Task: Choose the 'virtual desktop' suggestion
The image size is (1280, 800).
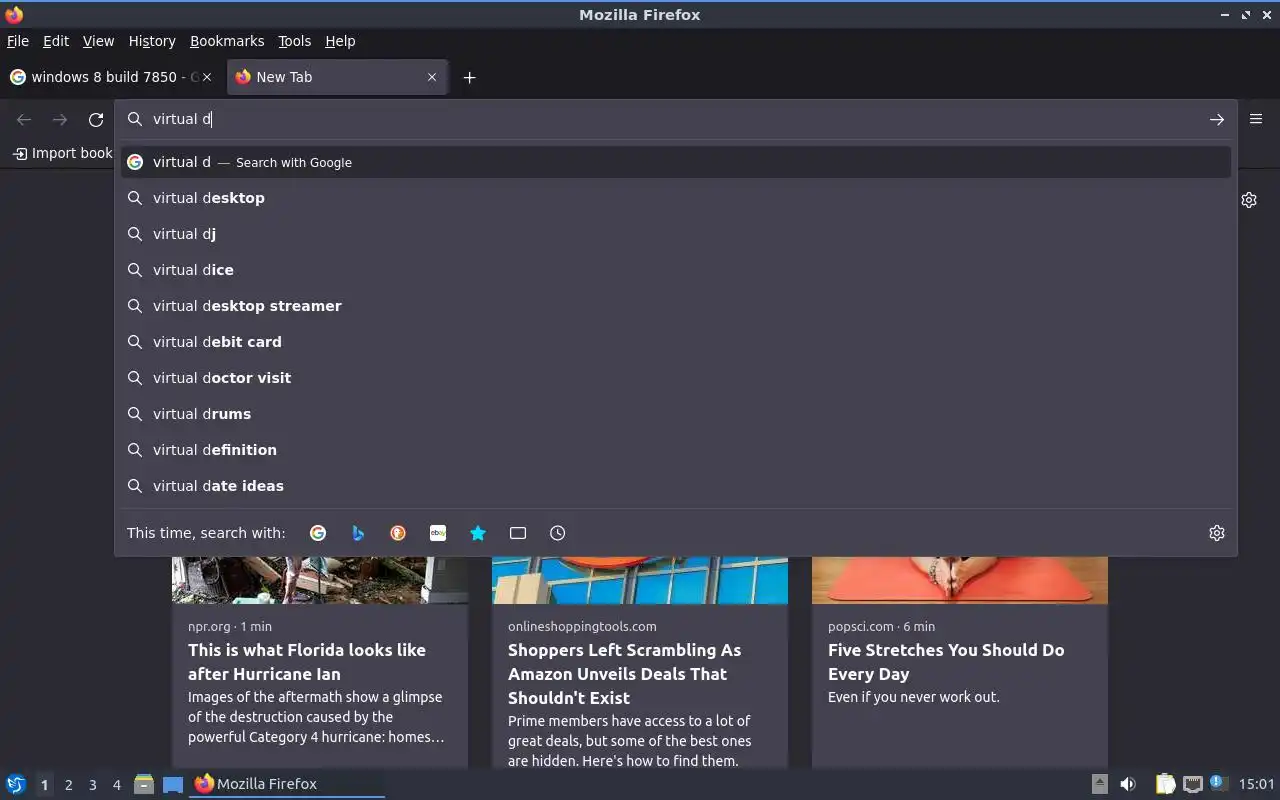Action: click(676, 198)
